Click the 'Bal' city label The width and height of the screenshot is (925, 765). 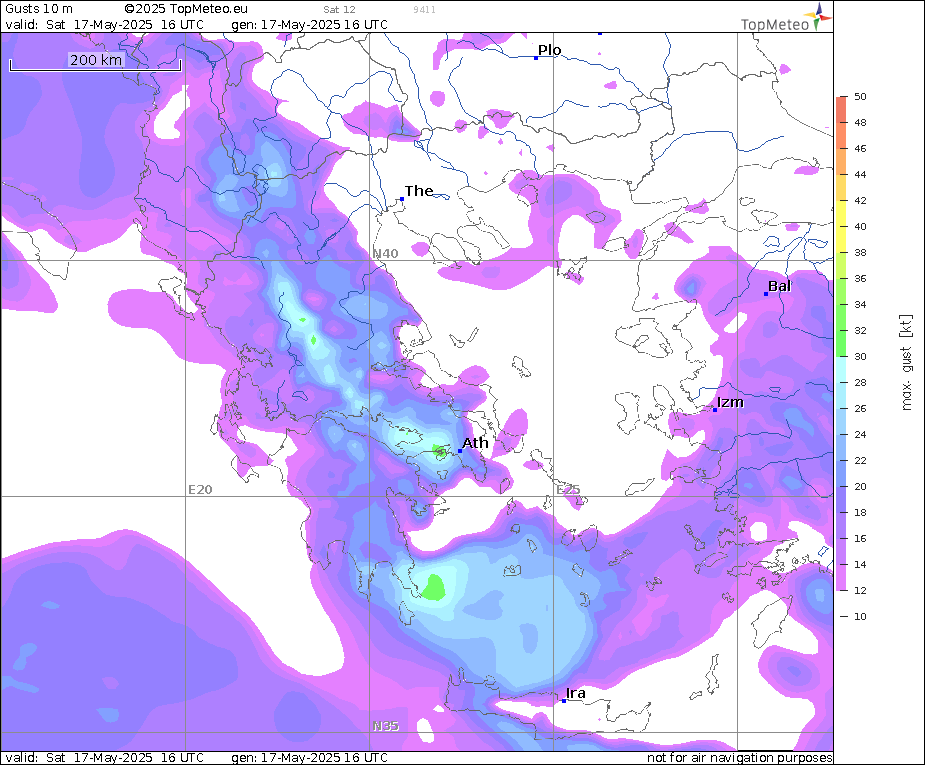779,286
